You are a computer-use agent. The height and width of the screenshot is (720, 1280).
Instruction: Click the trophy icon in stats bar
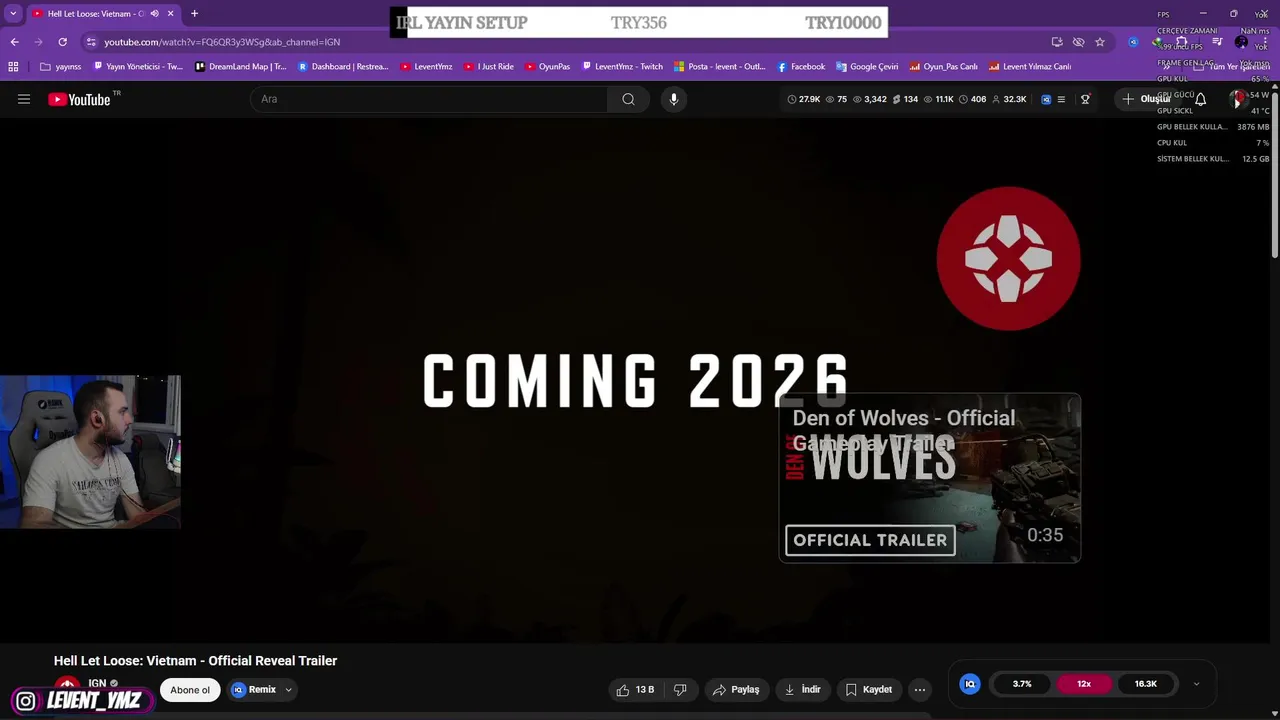pyautogui.click(x=1085, y=99)
